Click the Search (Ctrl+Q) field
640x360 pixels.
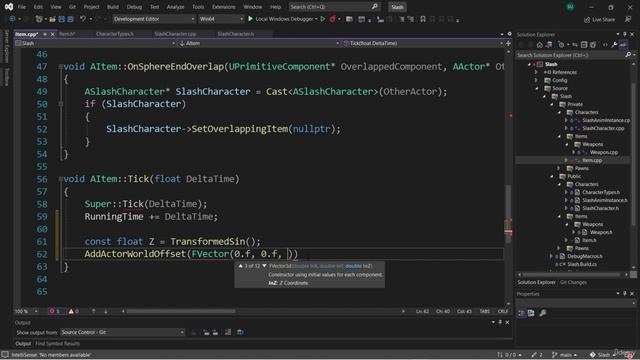click(x=334, y=7)
